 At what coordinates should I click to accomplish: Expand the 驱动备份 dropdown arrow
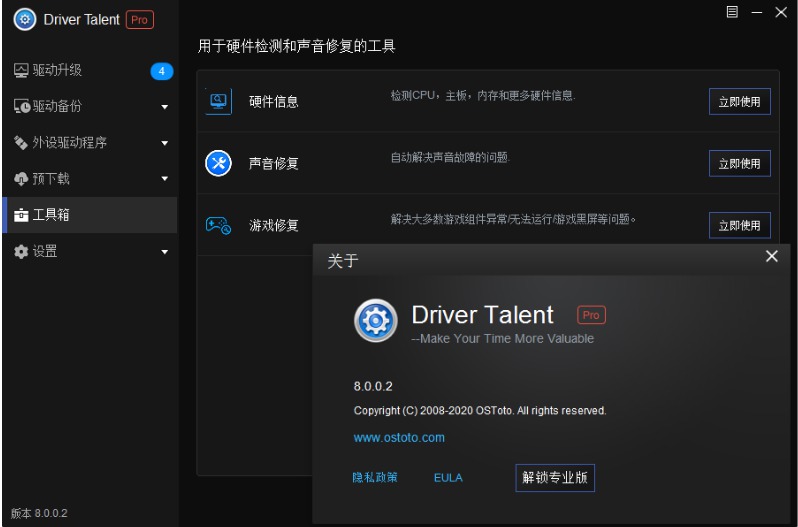(164, 107)
